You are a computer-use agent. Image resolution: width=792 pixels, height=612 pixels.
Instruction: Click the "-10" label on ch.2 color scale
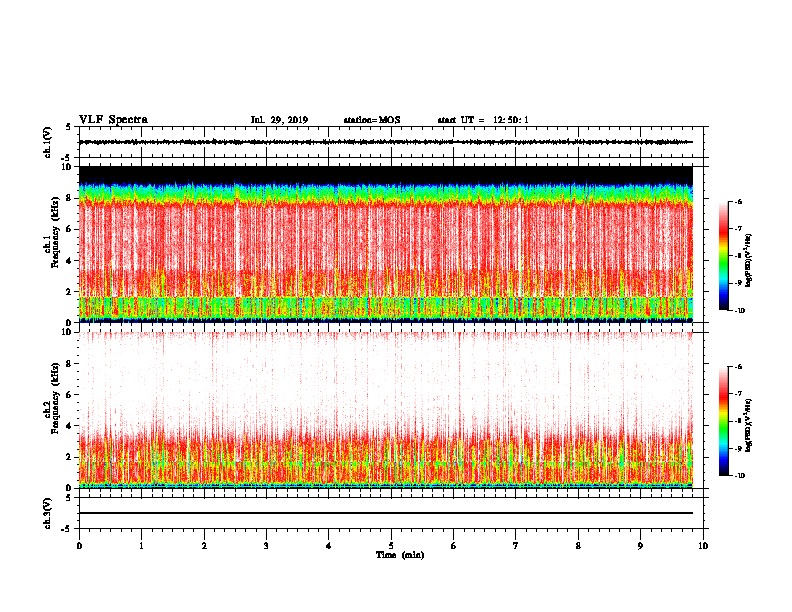739,476
